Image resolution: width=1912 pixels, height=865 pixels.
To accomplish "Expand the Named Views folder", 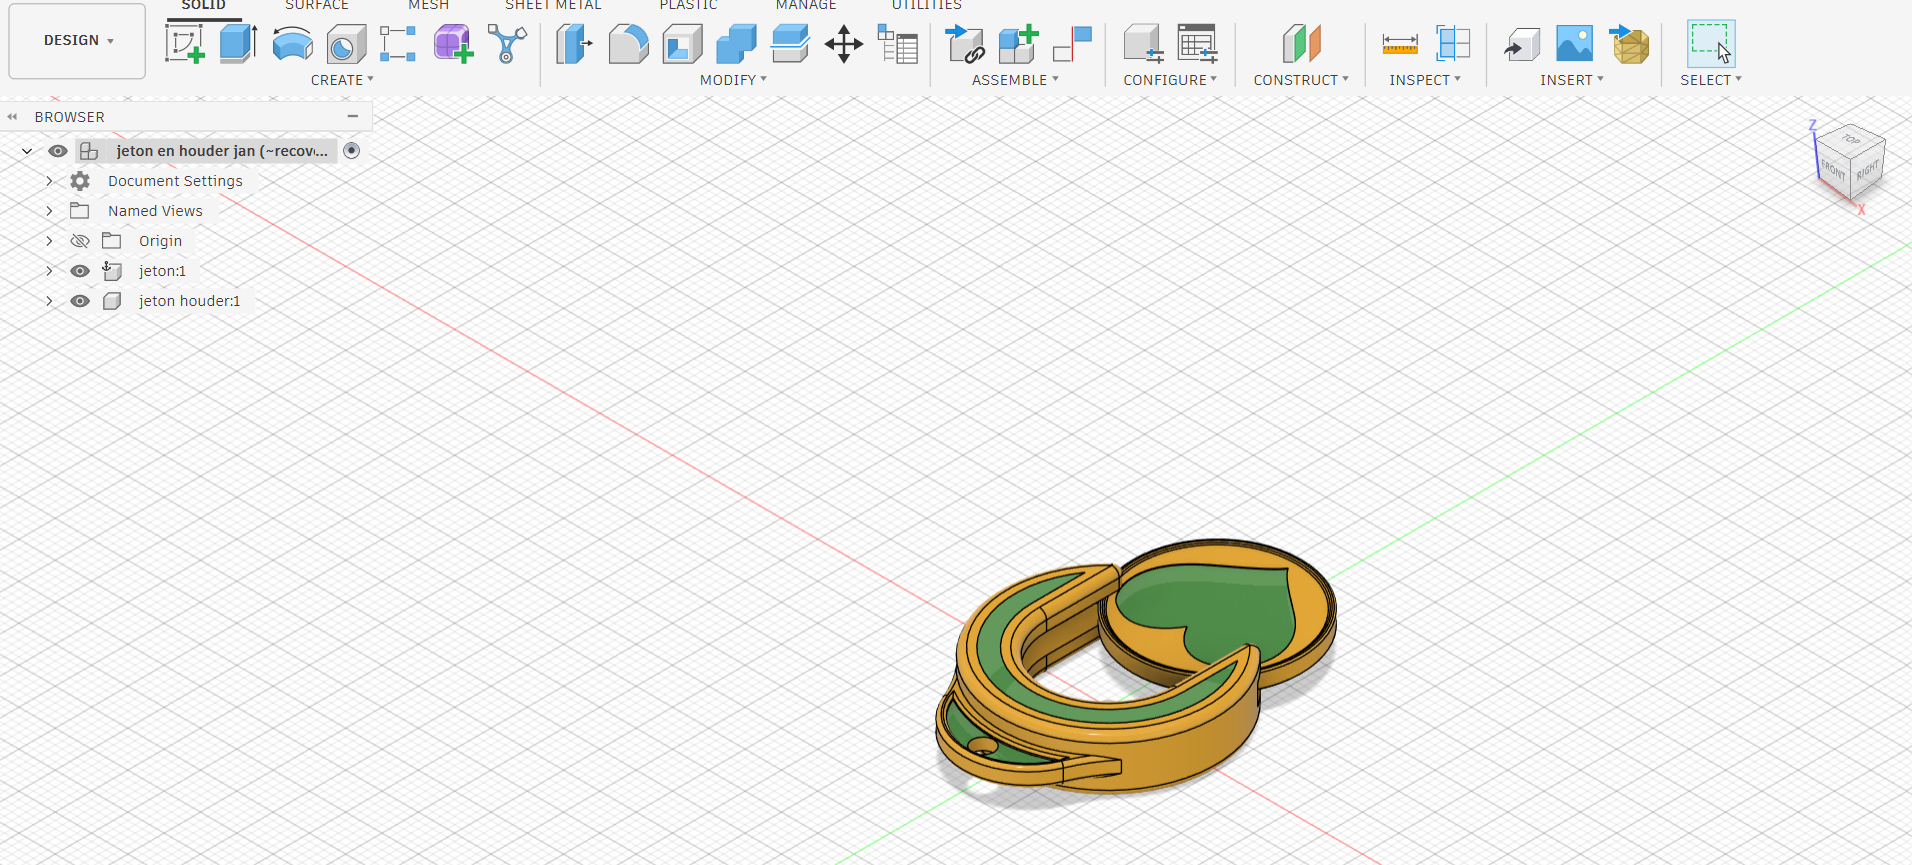I will coord(49,211).
